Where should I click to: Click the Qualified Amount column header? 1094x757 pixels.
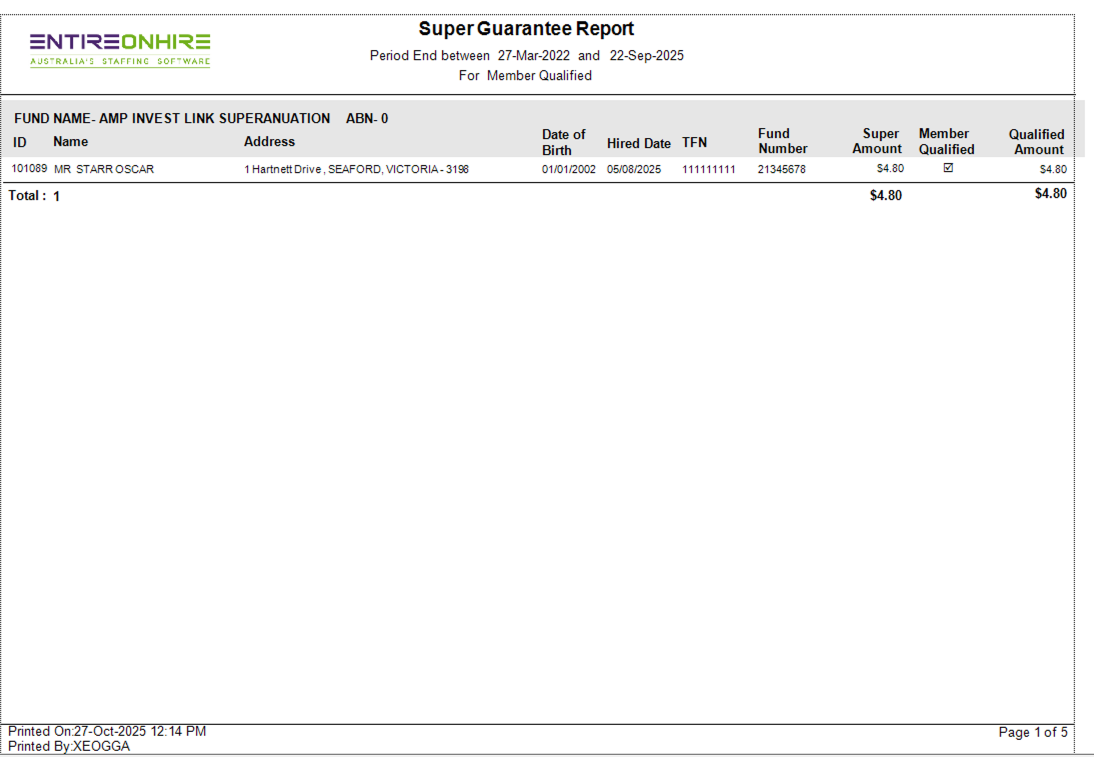coord(1036,142)
